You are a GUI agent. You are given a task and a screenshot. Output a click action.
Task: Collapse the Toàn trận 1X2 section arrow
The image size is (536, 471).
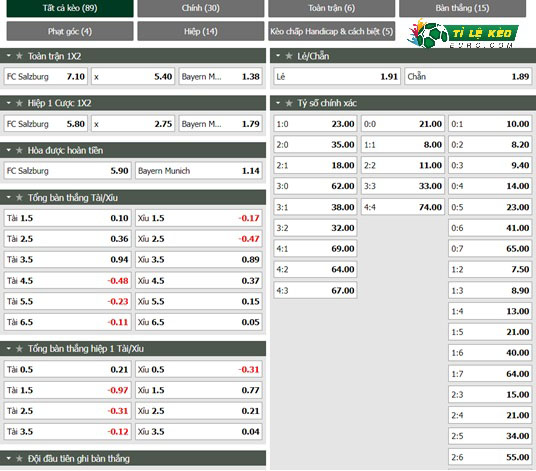click(9, 56)
